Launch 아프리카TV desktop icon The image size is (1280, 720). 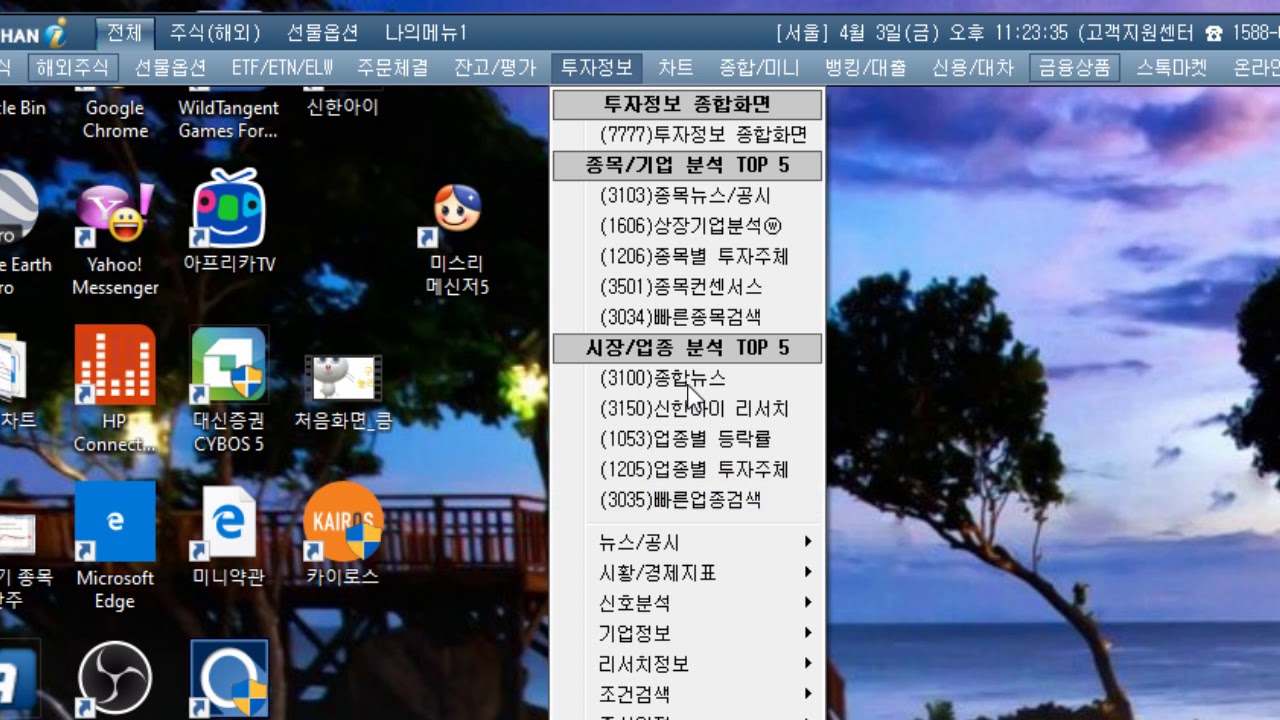click(229, 222)
